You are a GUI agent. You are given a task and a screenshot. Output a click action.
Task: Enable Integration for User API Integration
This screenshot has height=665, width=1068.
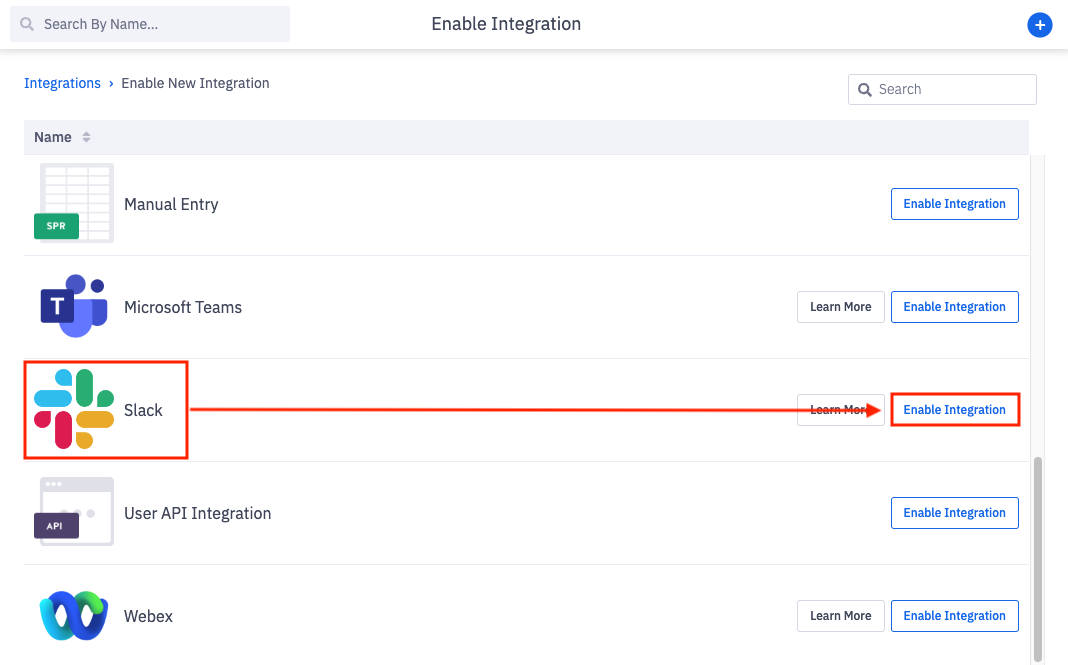(954, 512)
